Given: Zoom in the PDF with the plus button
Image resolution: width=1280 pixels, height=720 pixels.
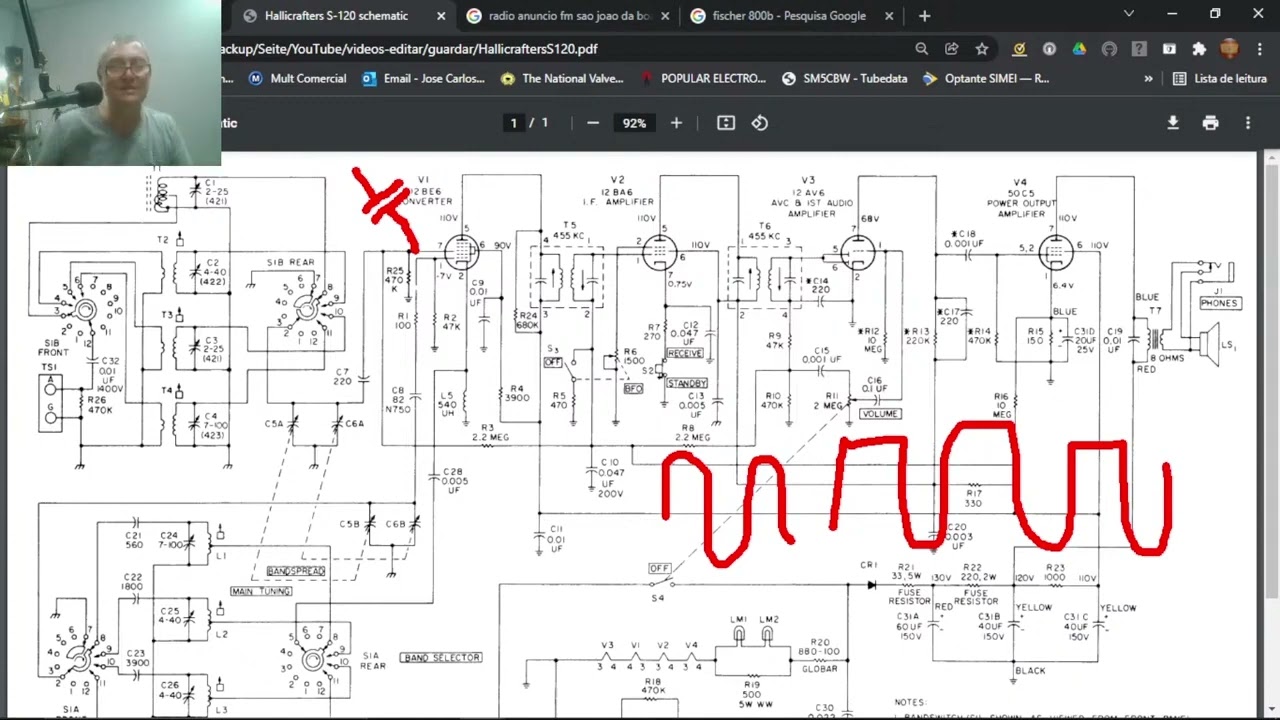Looking at the screenshot, I should coord(676,123).
